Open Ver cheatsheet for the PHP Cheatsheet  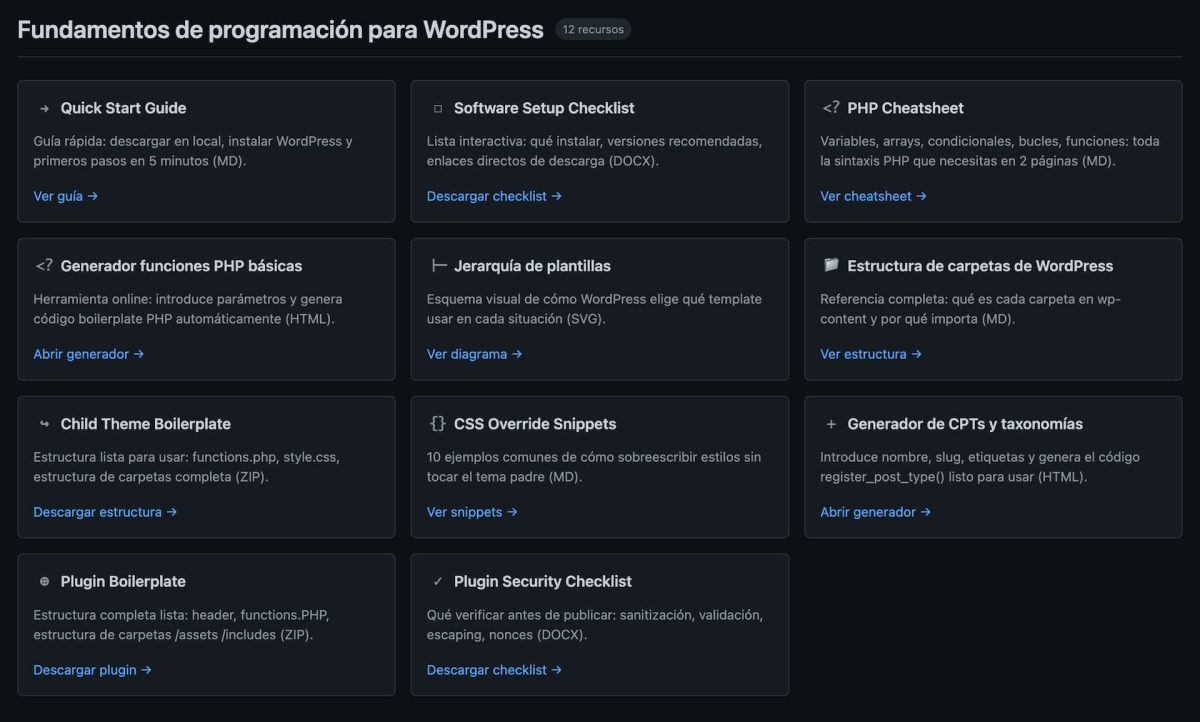[x=873, y=195]
